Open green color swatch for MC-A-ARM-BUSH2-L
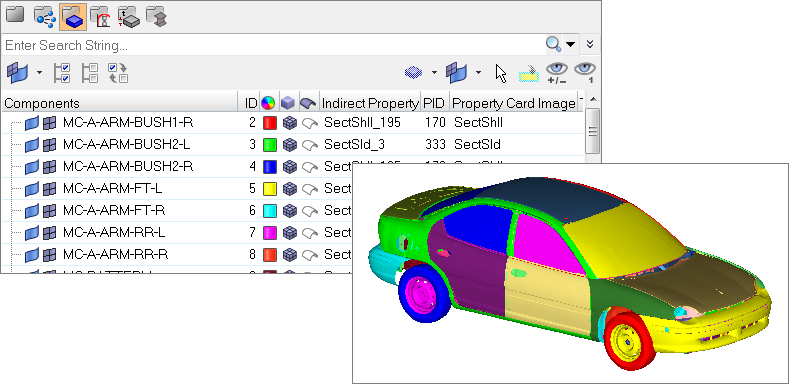789x384 pixels. coord(270,145)
